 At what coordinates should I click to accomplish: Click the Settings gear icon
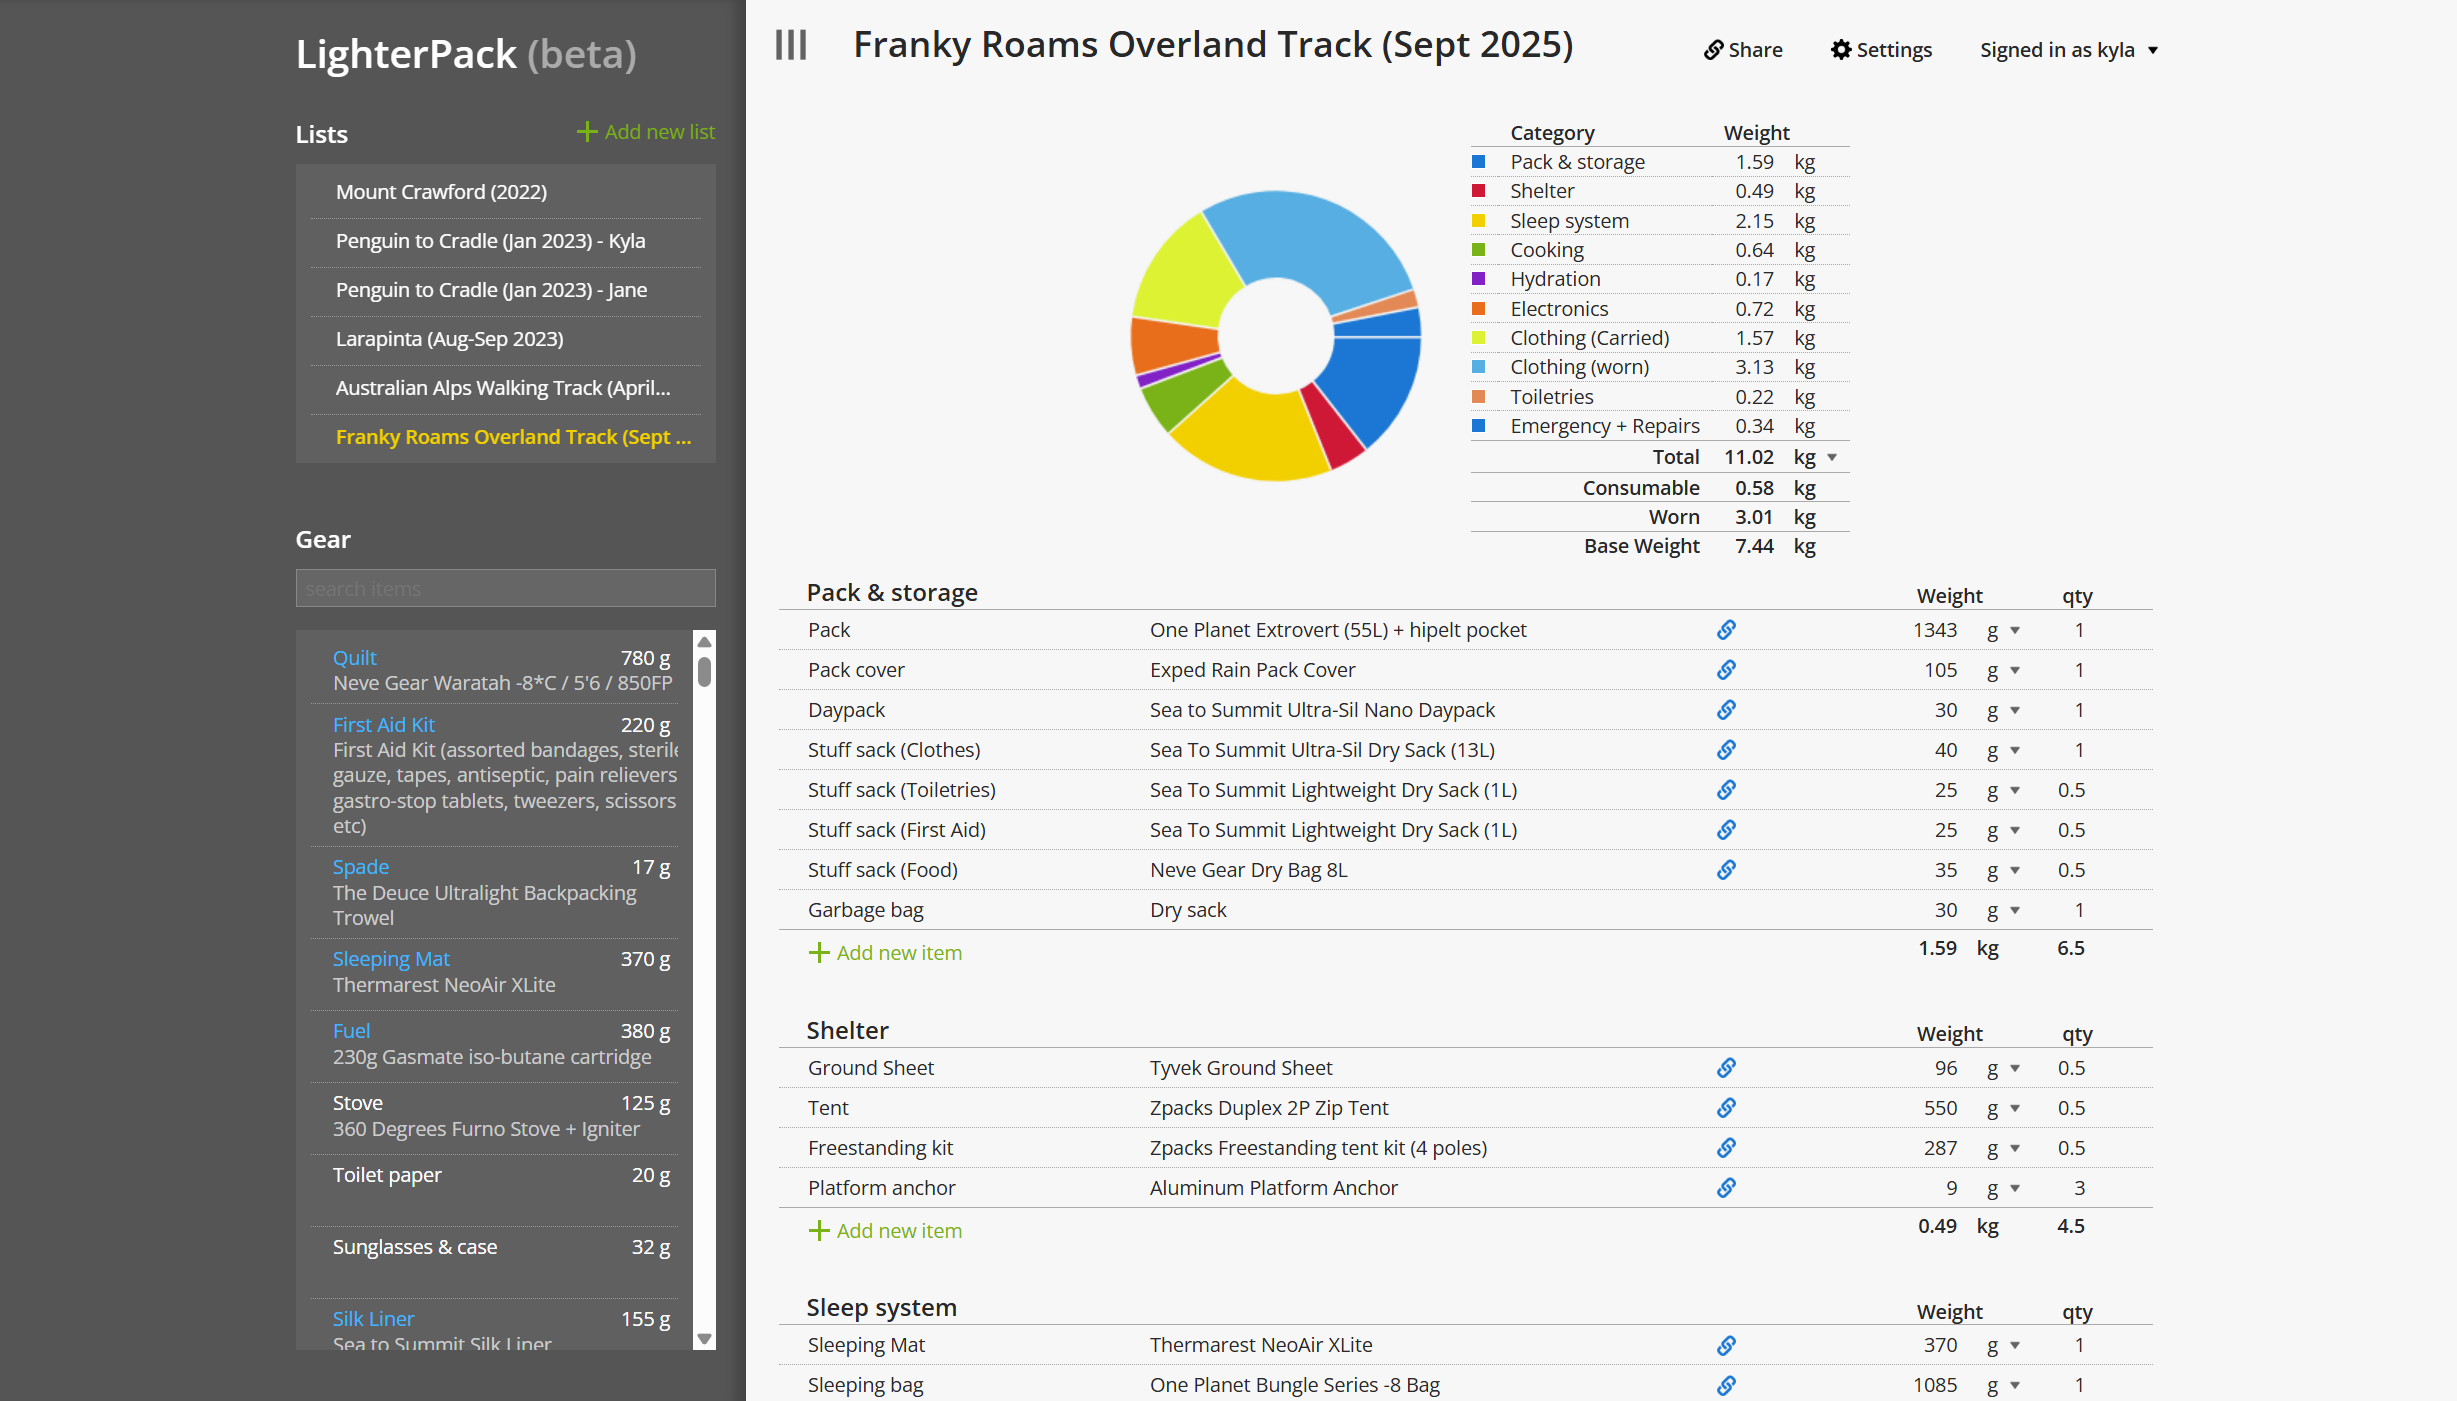click(1841, 50)
